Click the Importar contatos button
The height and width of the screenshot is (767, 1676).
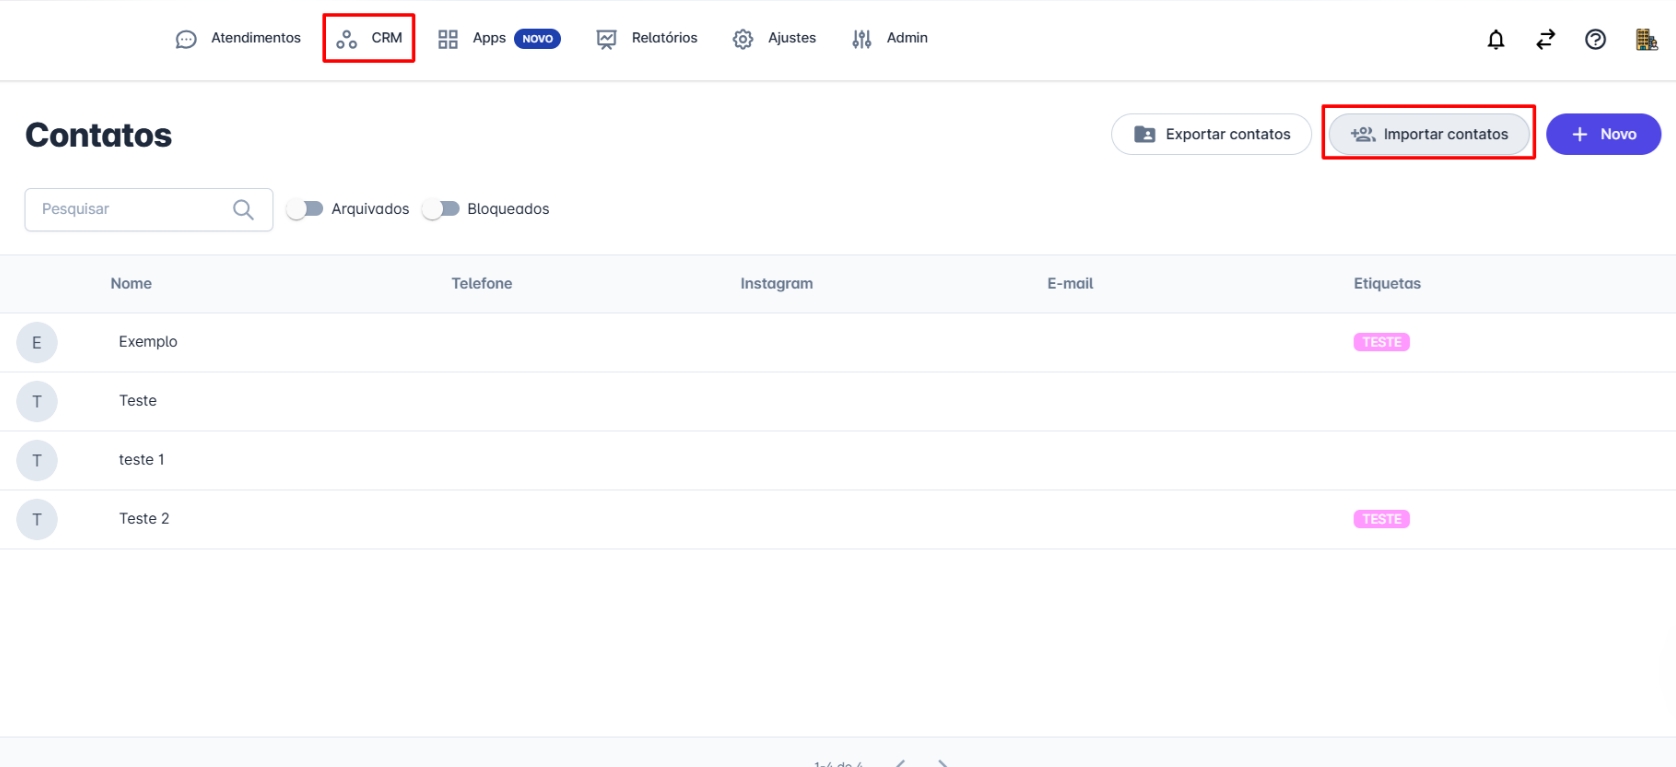[x=1428, y=134]
